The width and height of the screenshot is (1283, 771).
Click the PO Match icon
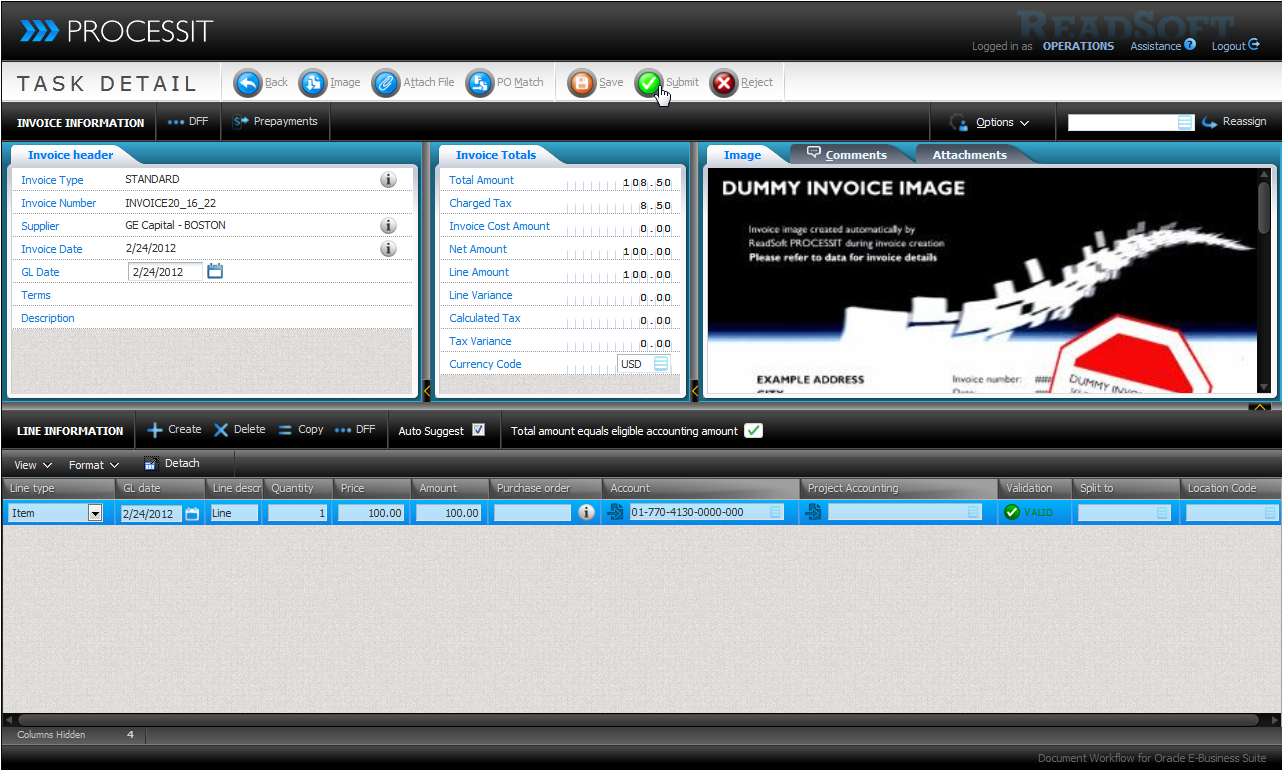tap(480, 83)
